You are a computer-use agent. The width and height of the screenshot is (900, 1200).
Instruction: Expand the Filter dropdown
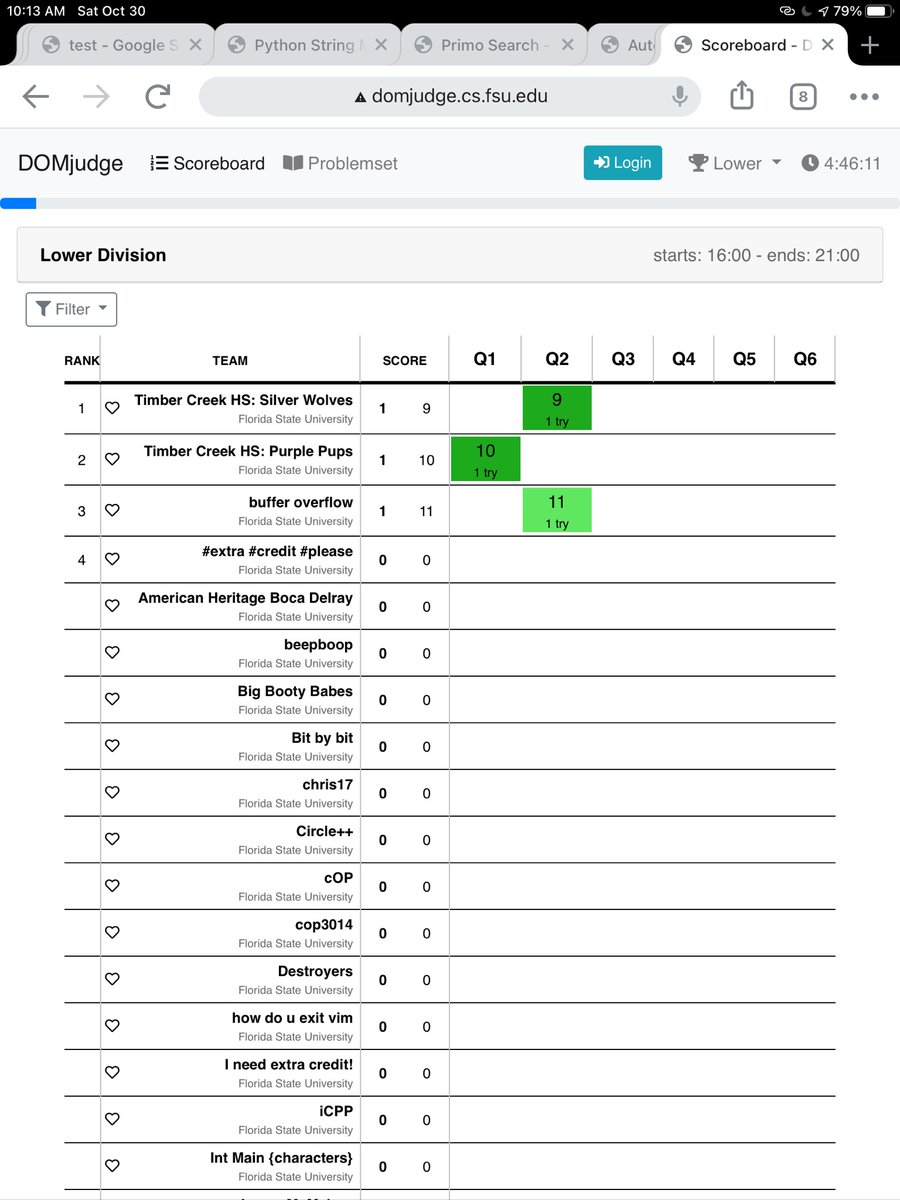click(x=71, y=309)
